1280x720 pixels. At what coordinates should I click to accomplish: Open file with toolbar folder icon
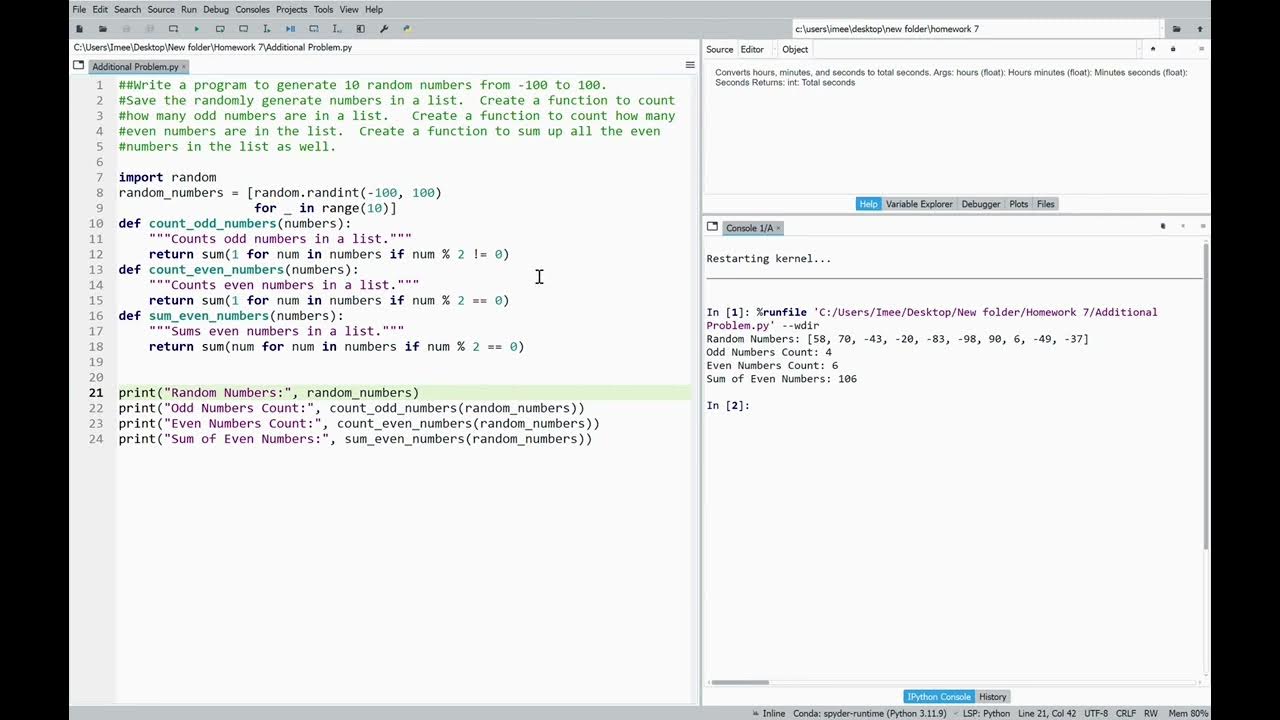(102, 29)
